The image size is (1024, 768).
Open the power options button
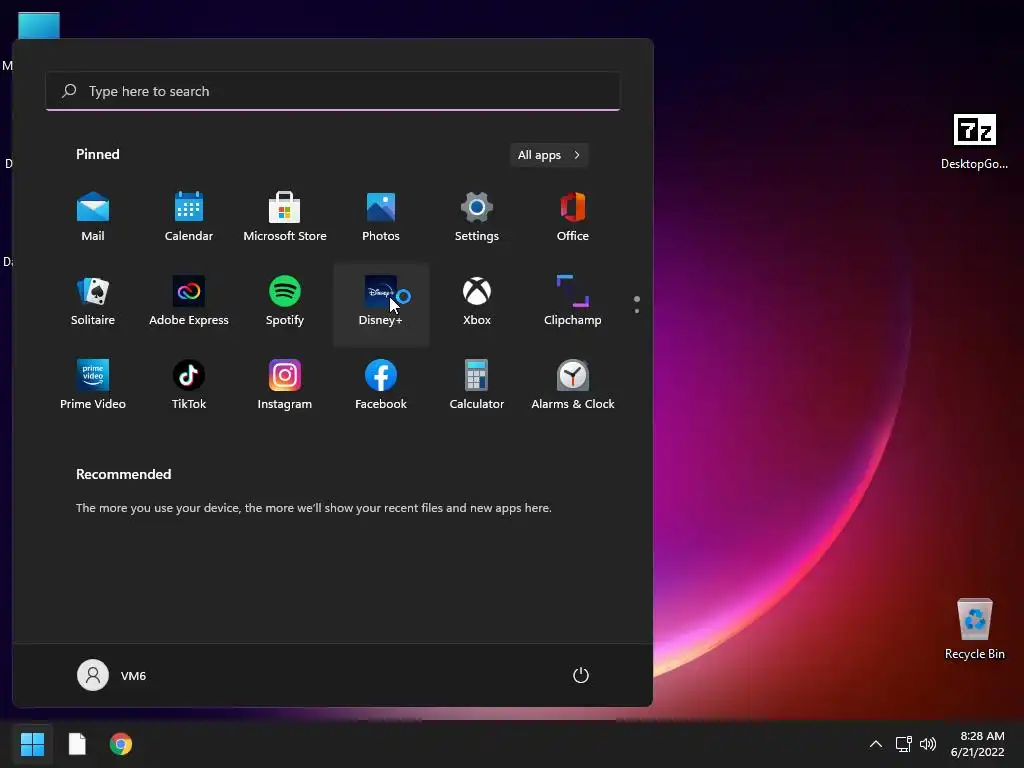581,675
